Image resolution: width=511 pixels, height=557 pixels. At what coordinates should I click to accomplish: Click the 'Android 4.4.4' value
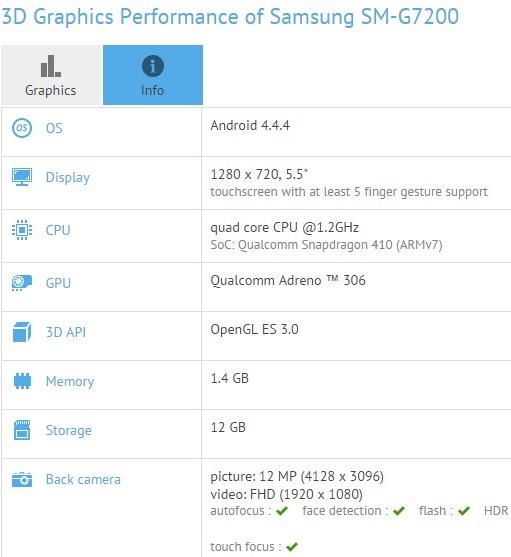[x=250, y=125]
